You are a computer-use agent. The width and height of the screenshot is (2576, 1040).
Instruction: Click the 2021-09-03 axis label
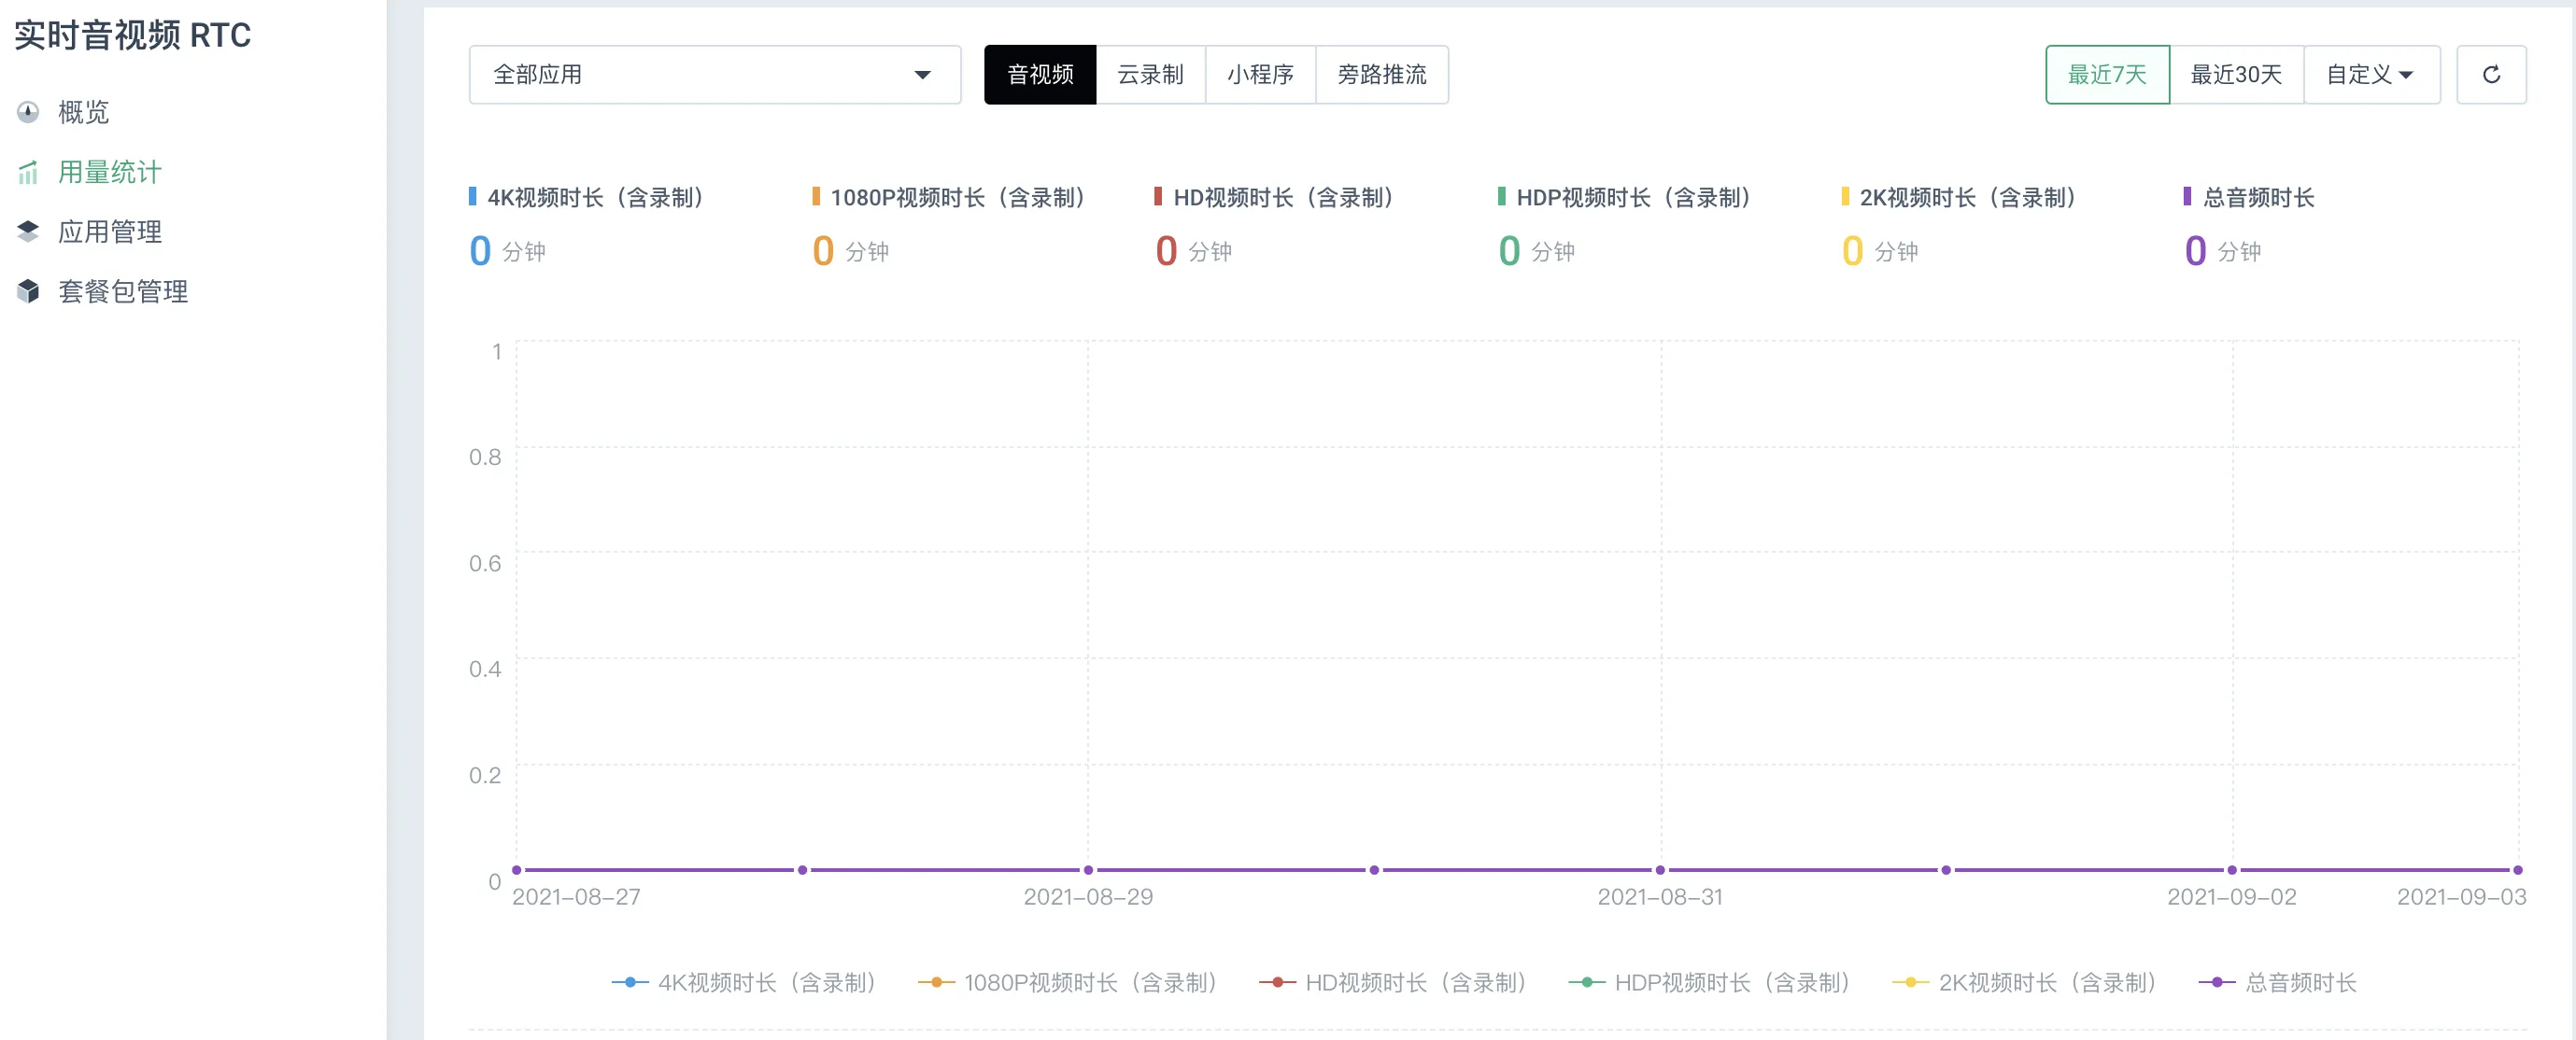pos(2461,897)
